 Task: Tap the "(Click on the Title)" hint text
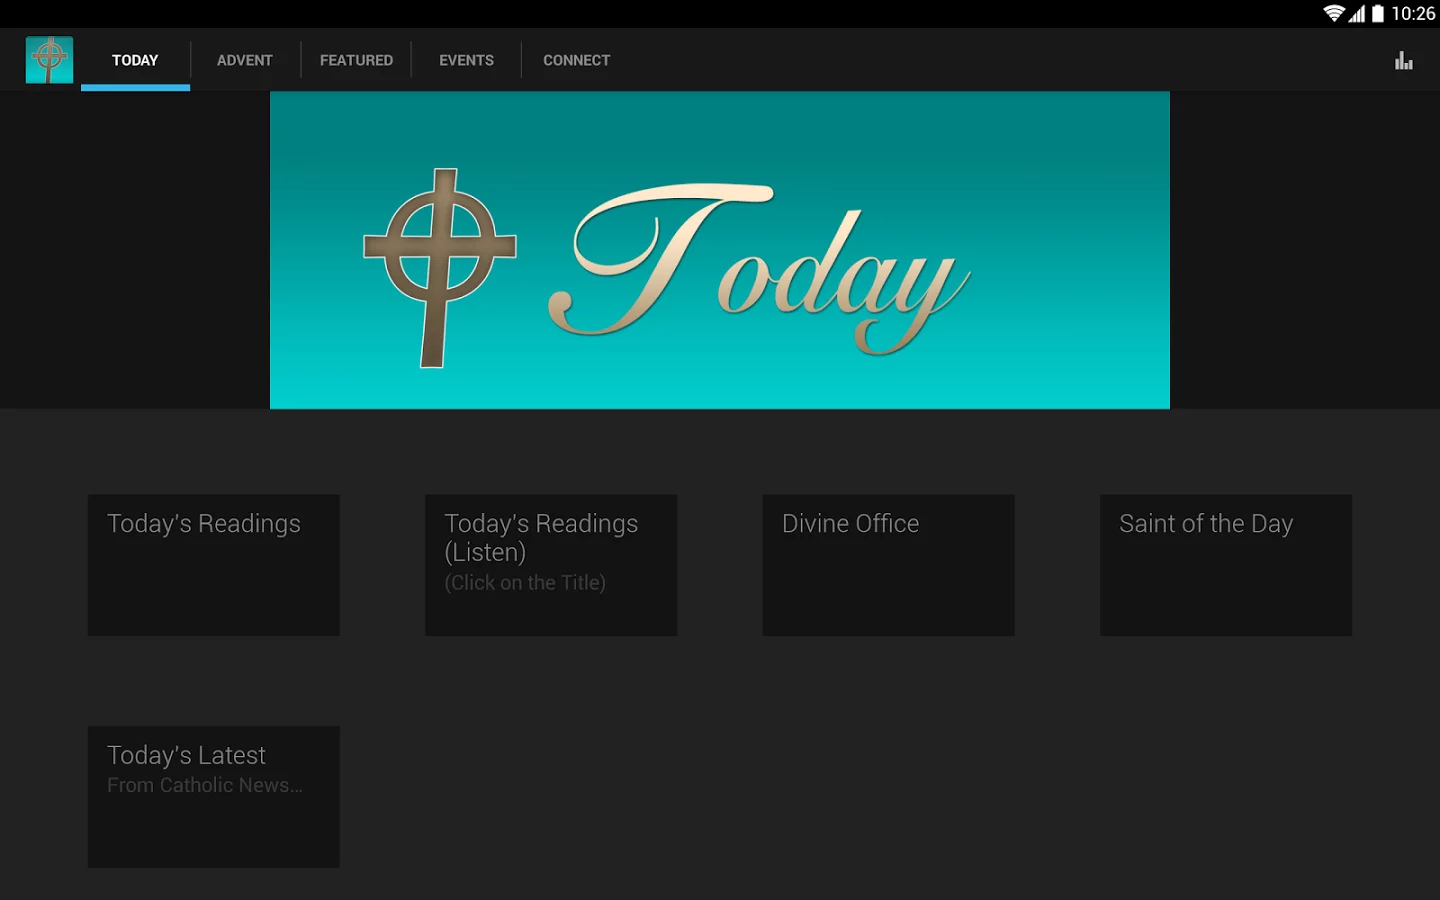pos(525,583)
